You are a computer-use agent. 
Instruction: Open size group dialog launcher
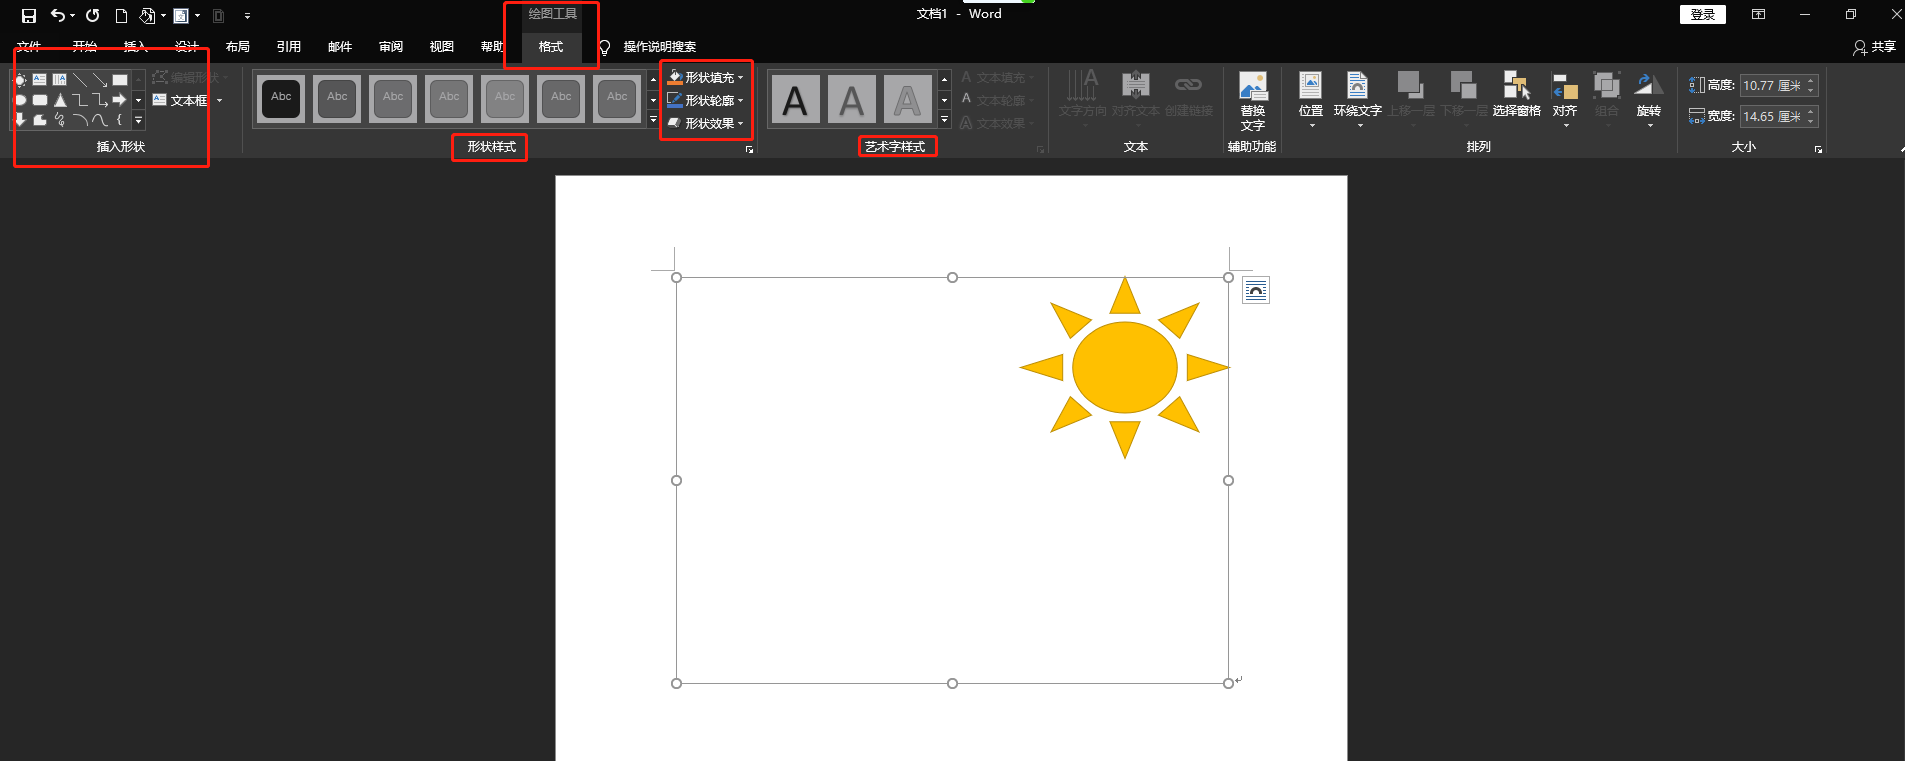point(1818,149)
